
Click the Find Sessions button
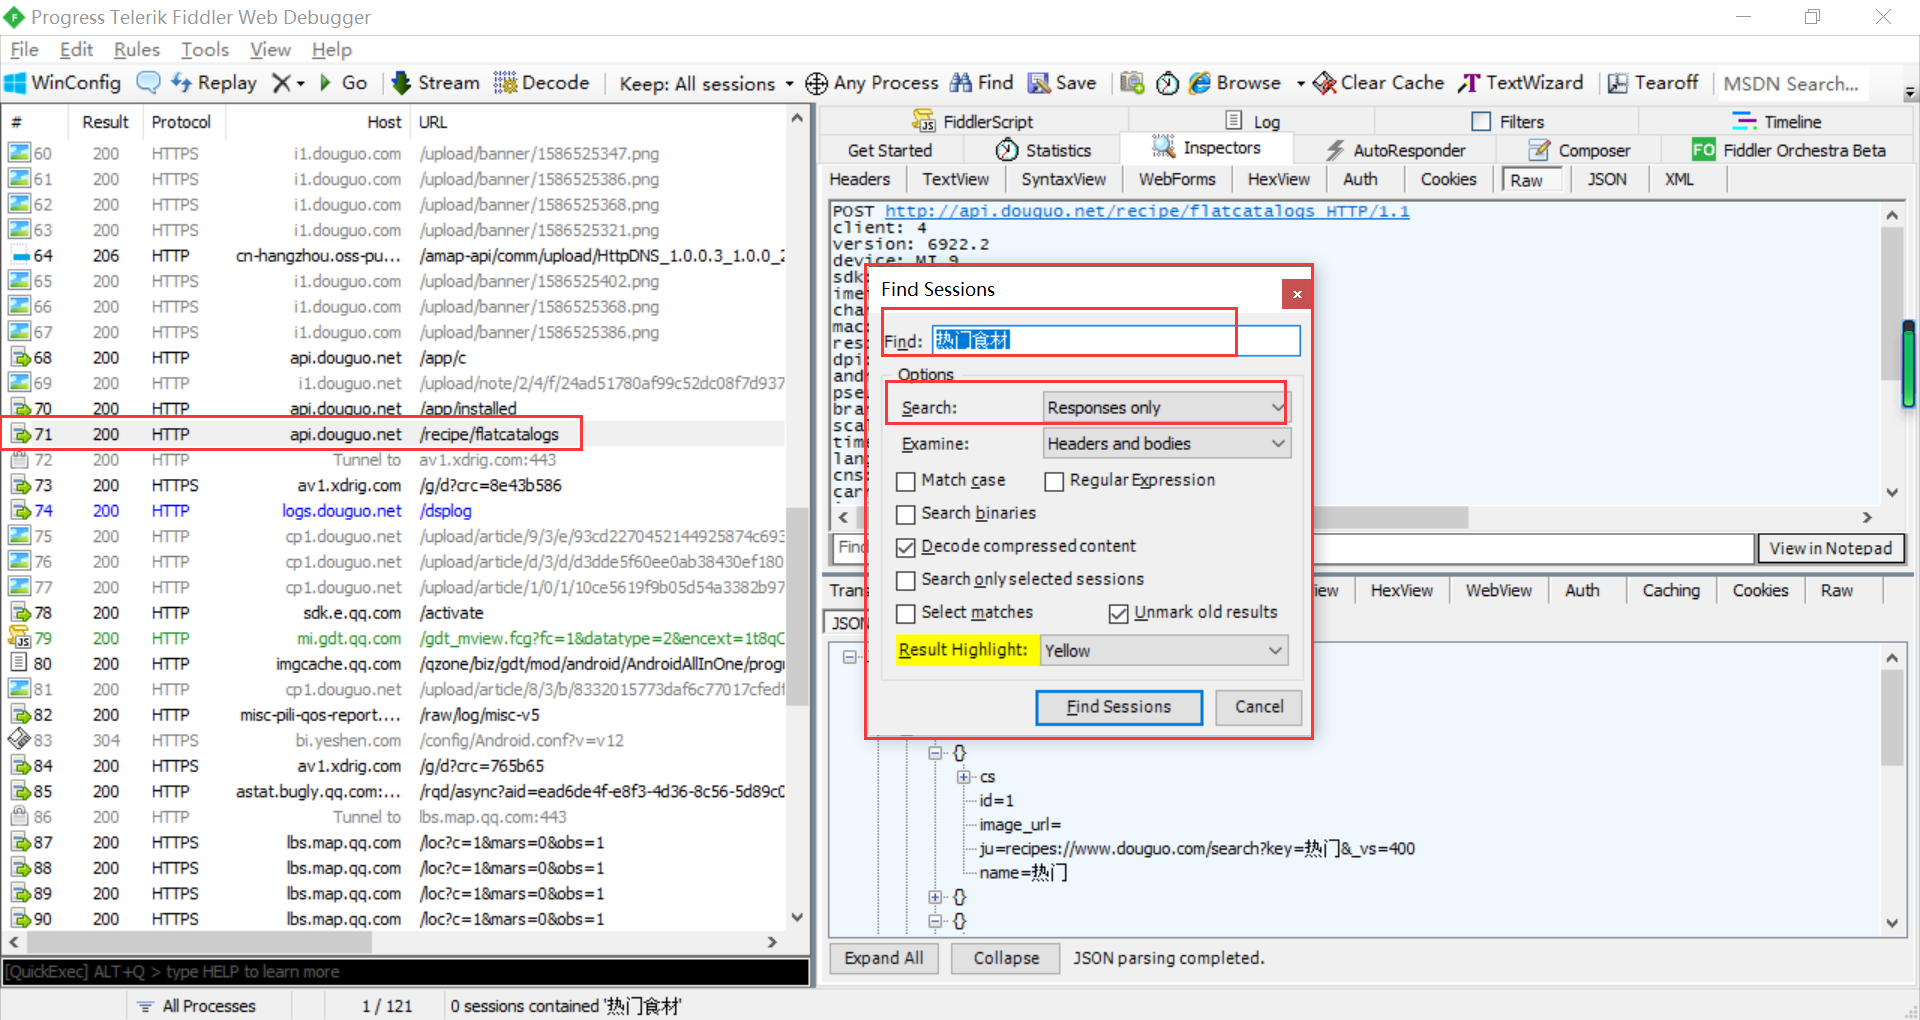[1119, 707]
